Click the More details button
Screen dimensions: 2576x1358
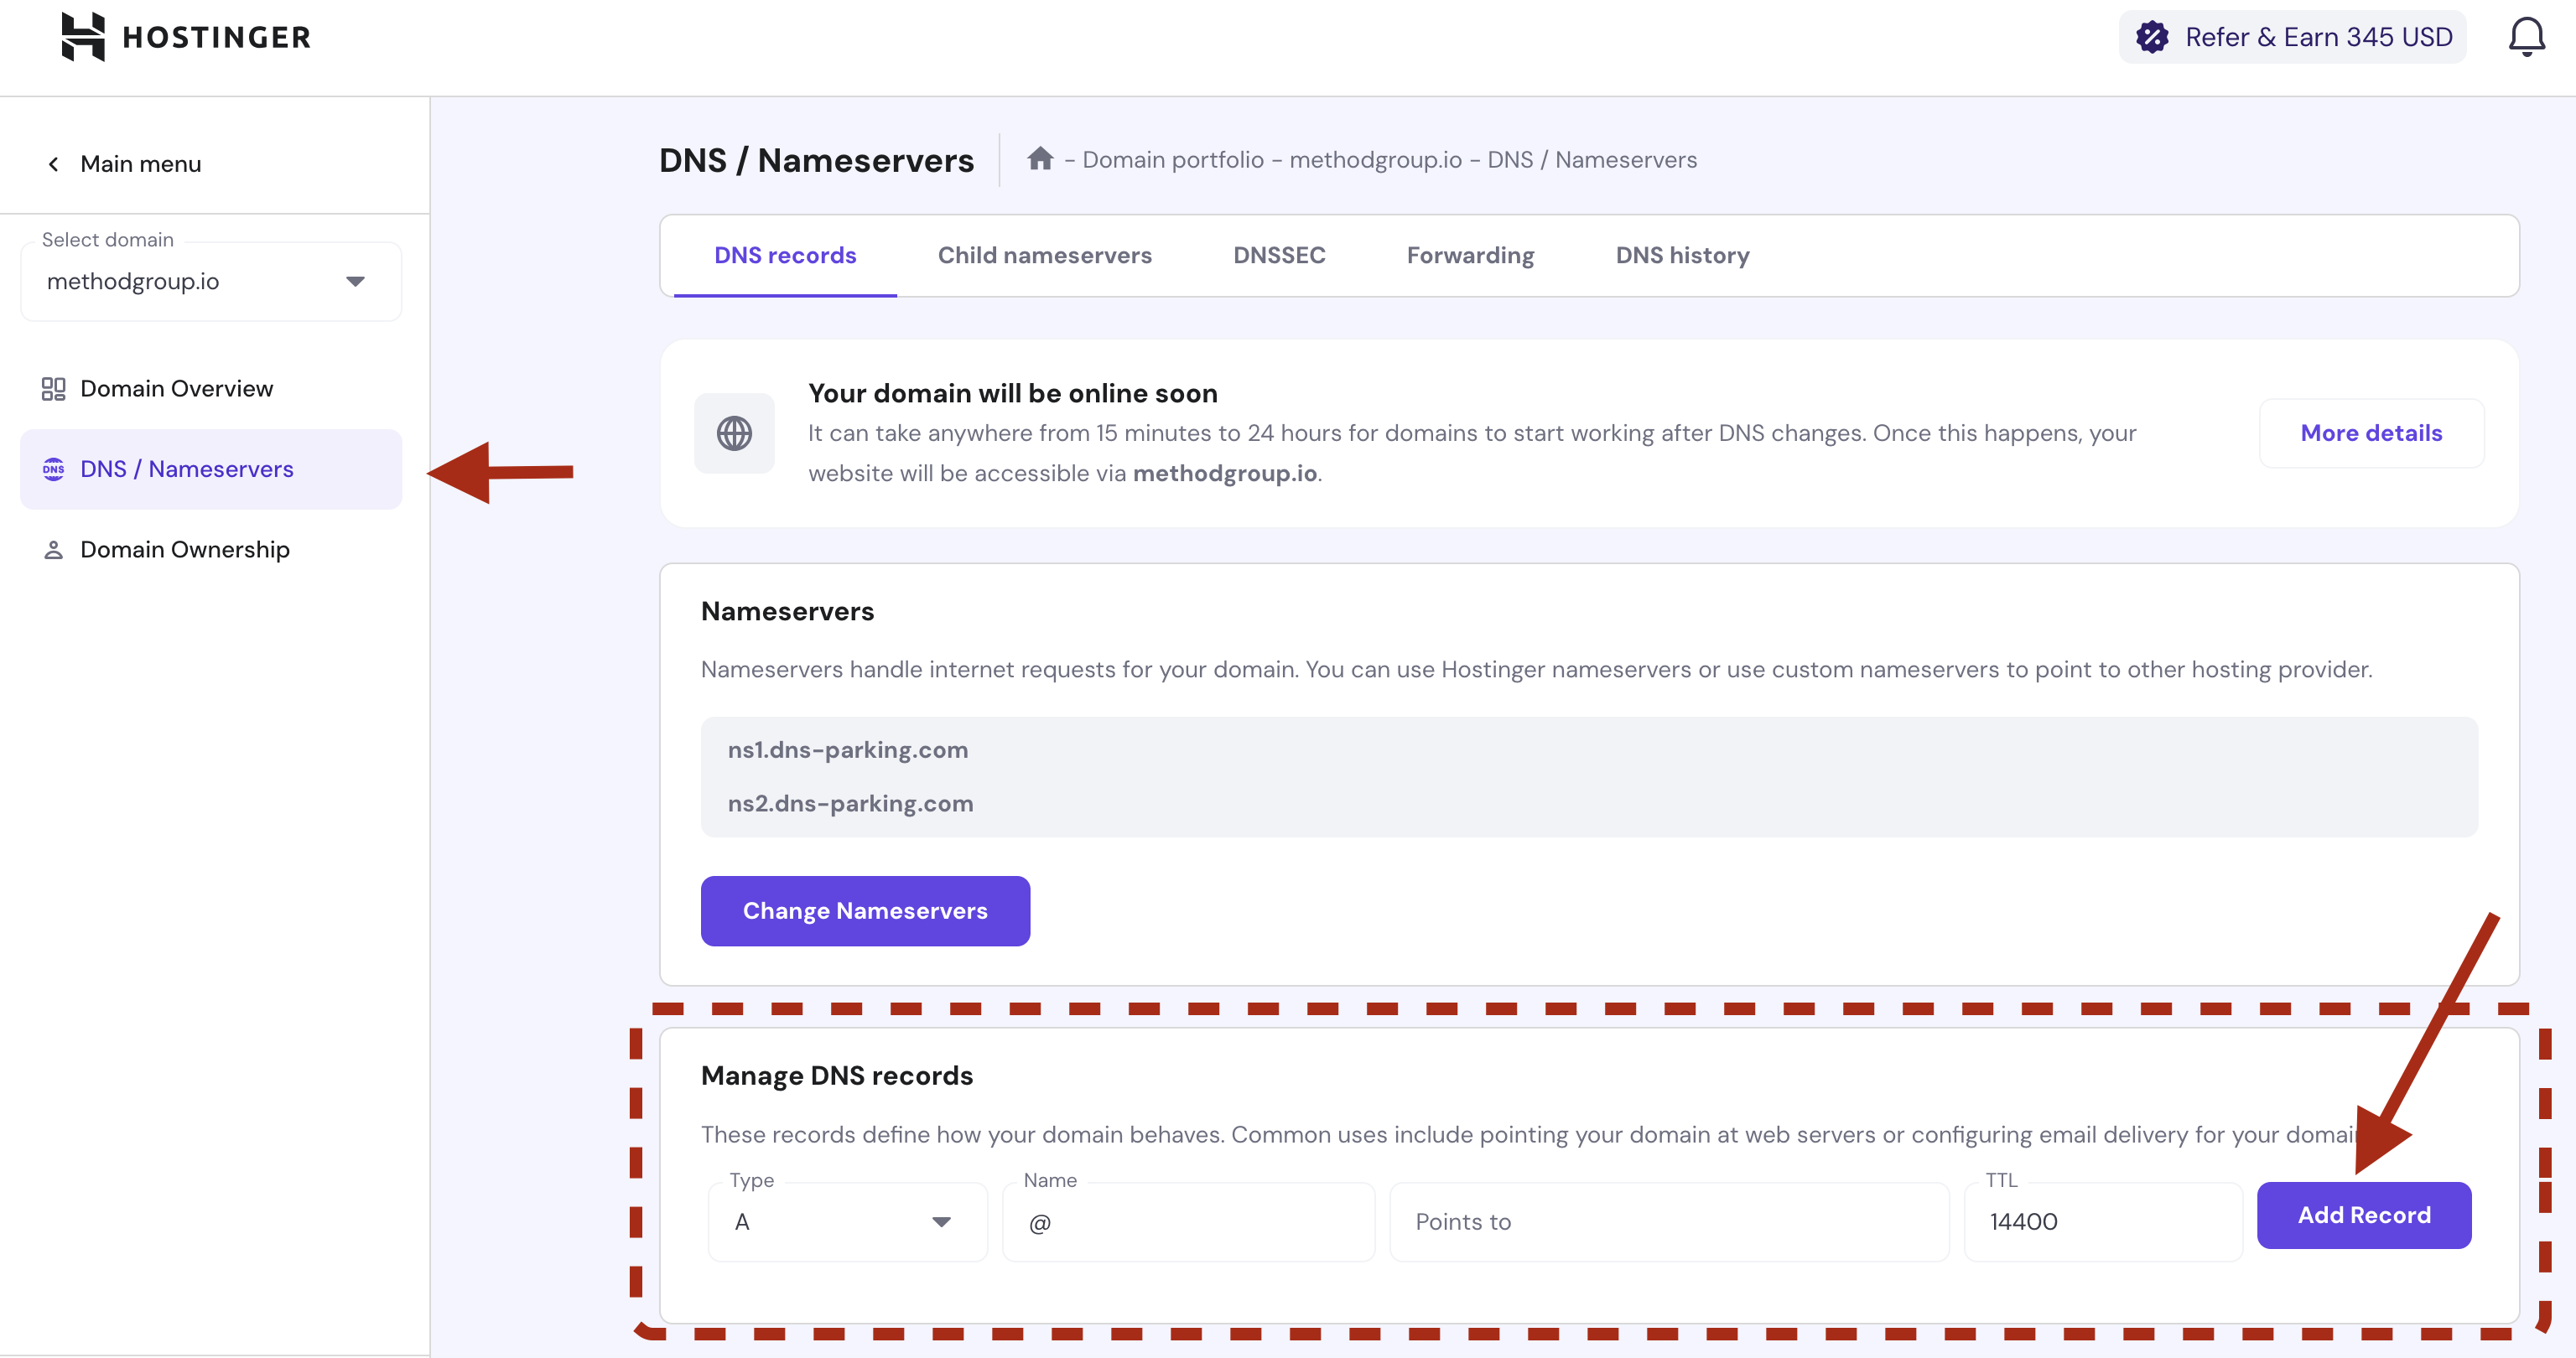tap(2371, 433)
